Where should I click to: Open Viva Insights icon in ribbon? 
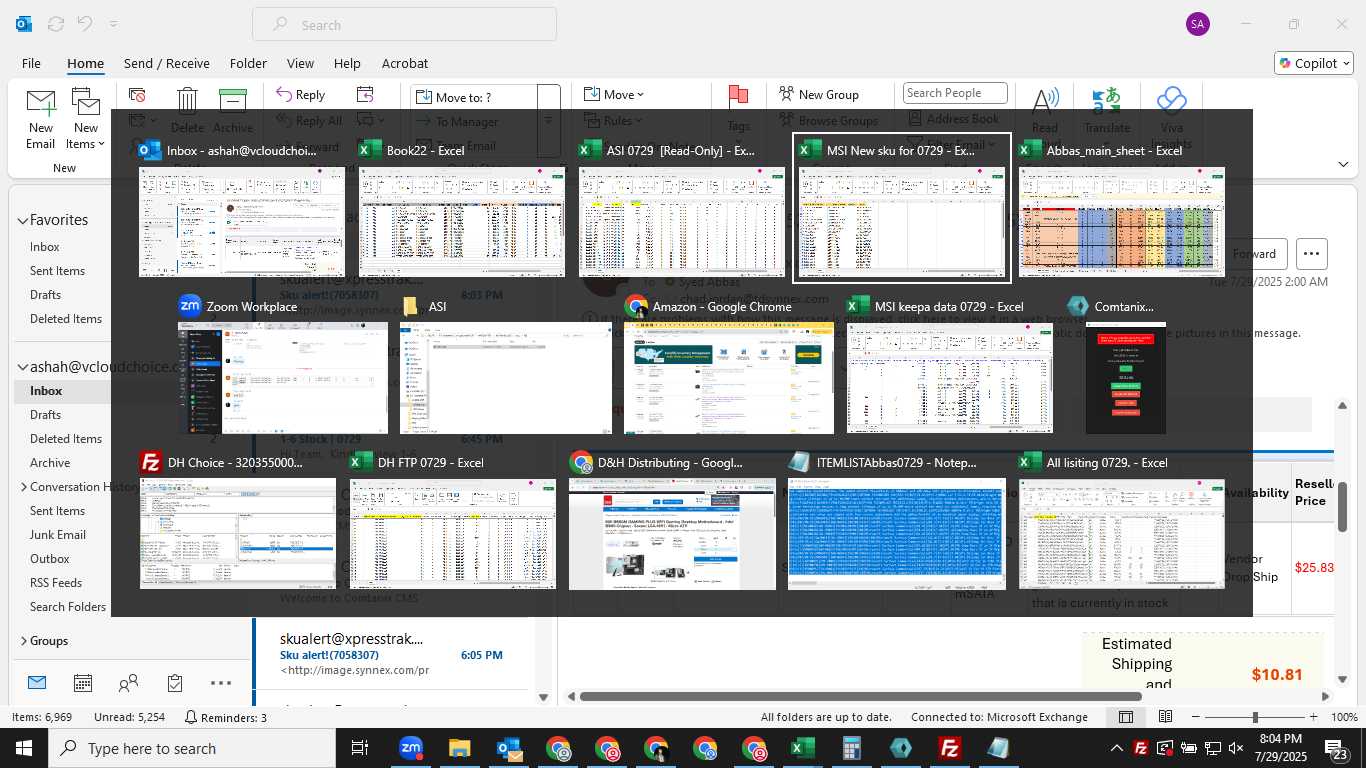(1171, 100)
